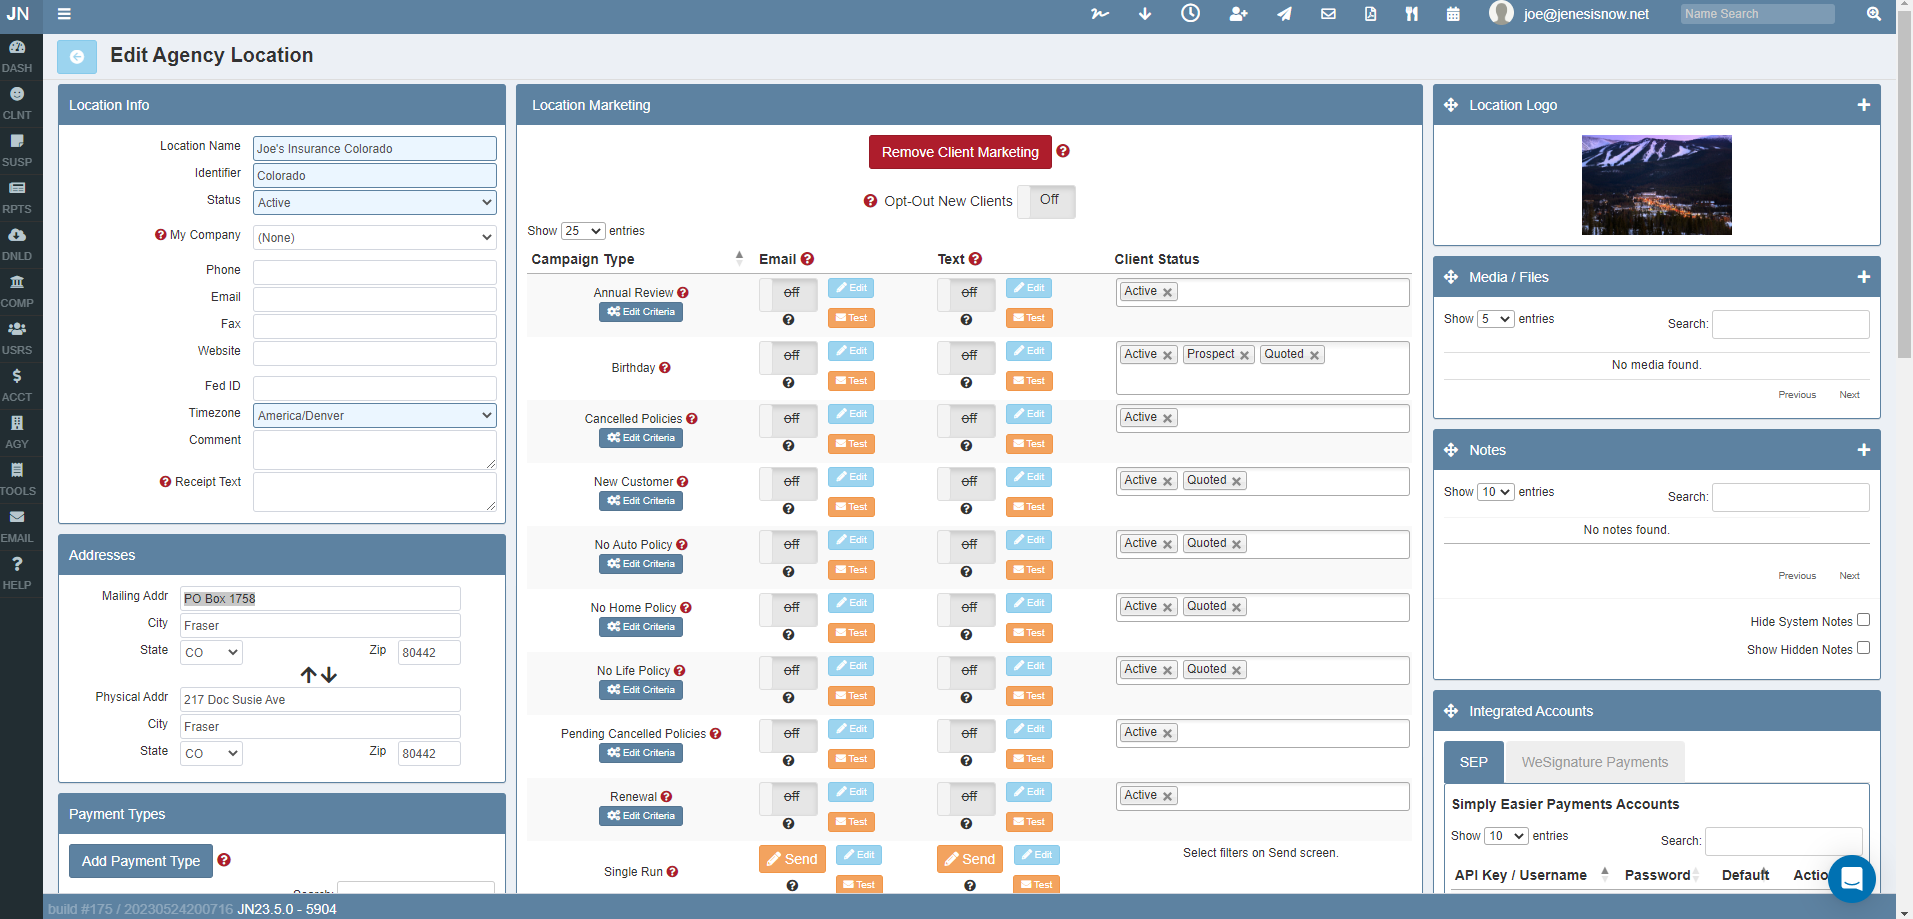The height and width of the screenshot is (919, 1913).
Task: Open the COMP sidebar item
Action: tap(17, 292)
